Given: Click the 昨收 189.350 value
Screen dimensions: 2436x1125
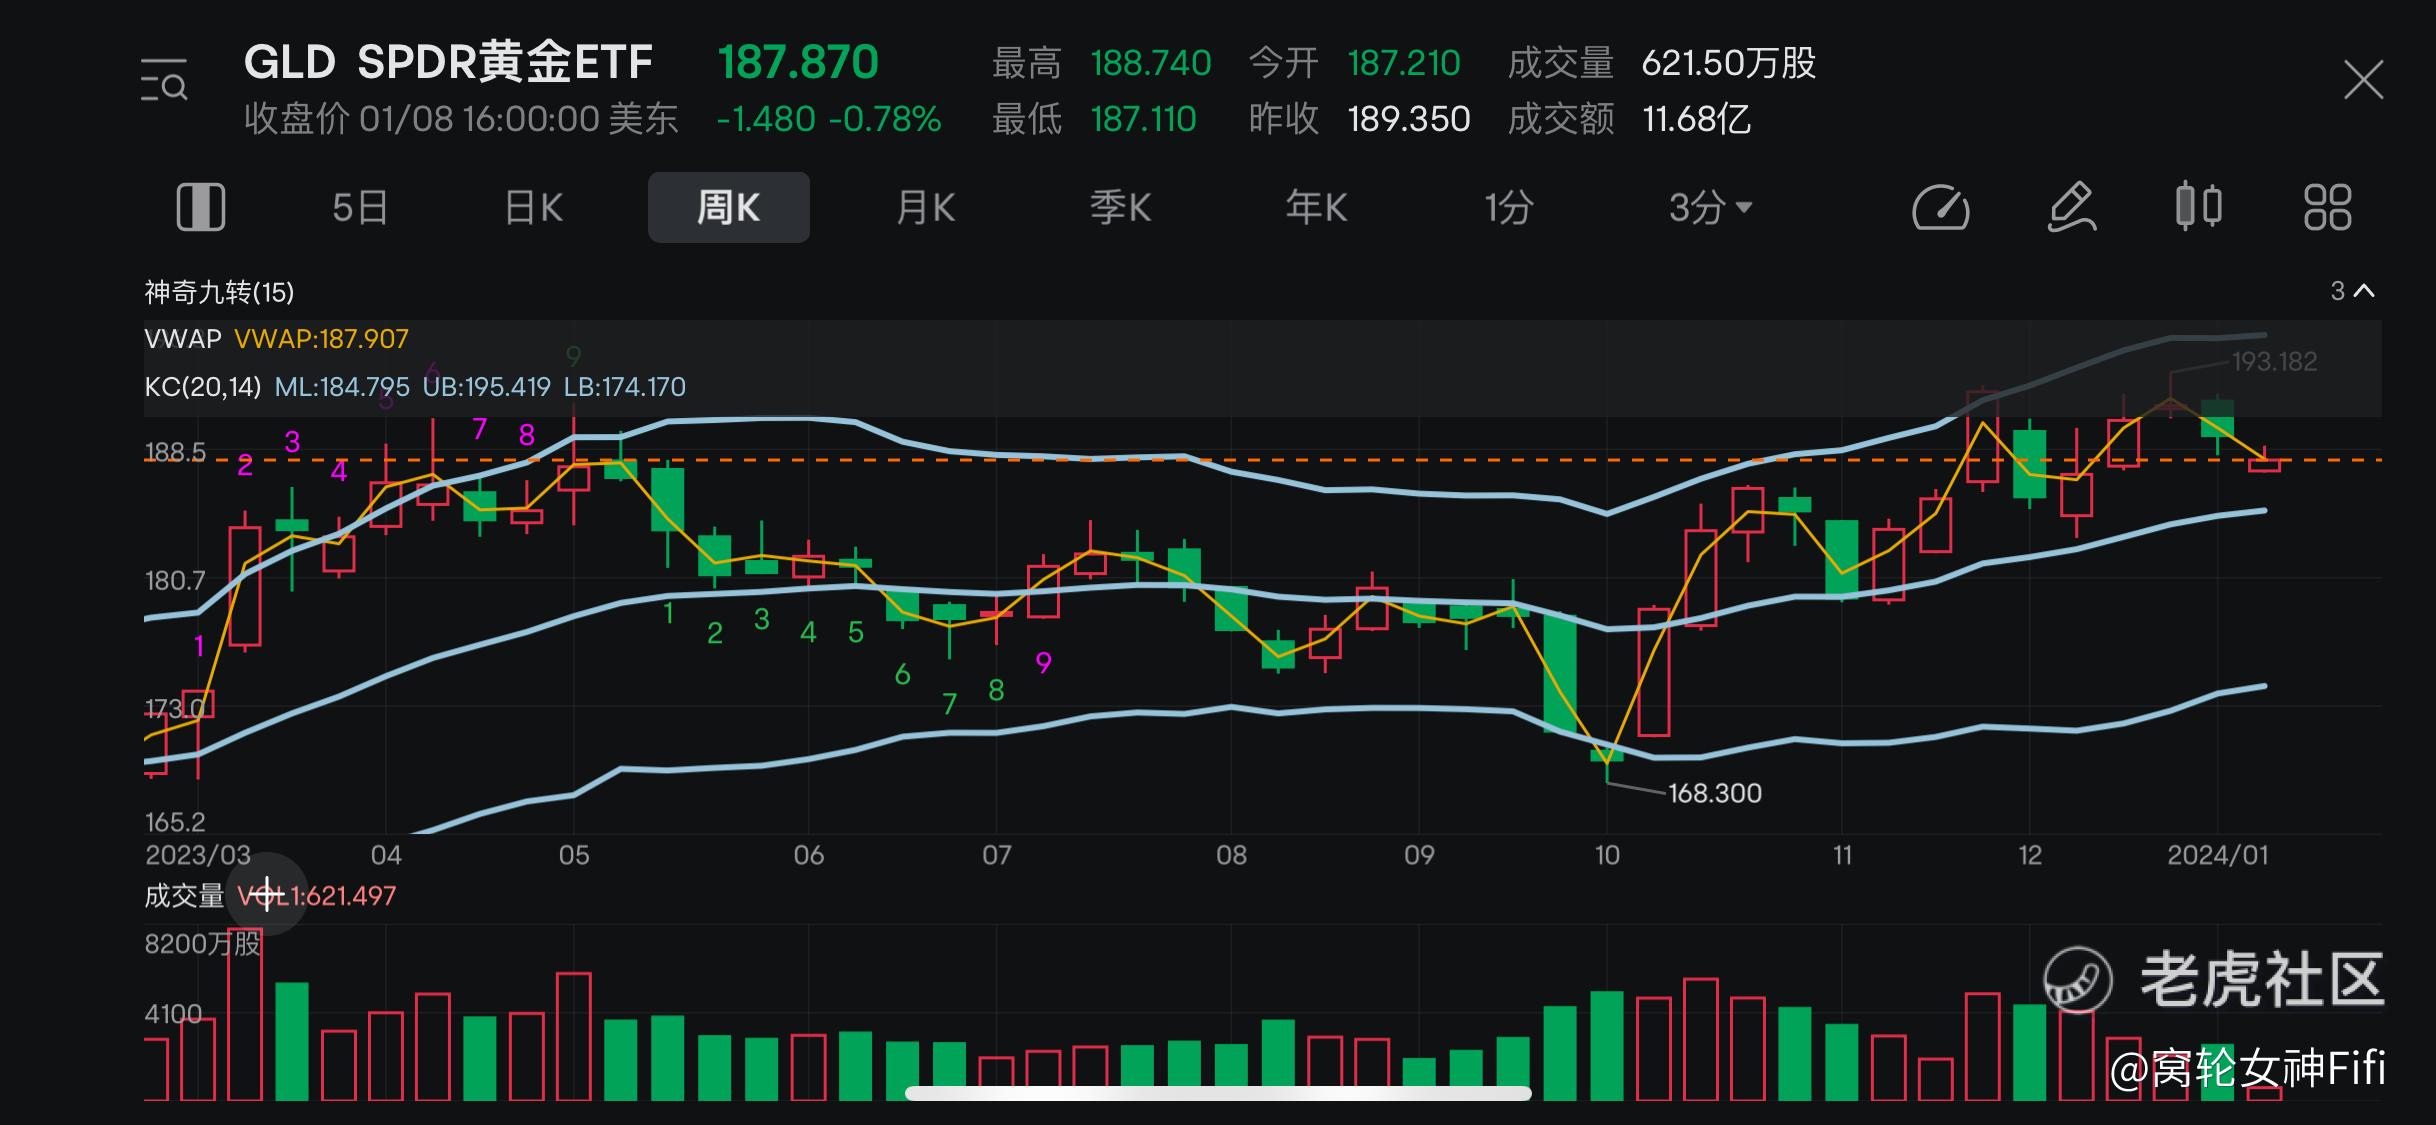Looking at the screenshot, I should click(x=1409, y=120).
